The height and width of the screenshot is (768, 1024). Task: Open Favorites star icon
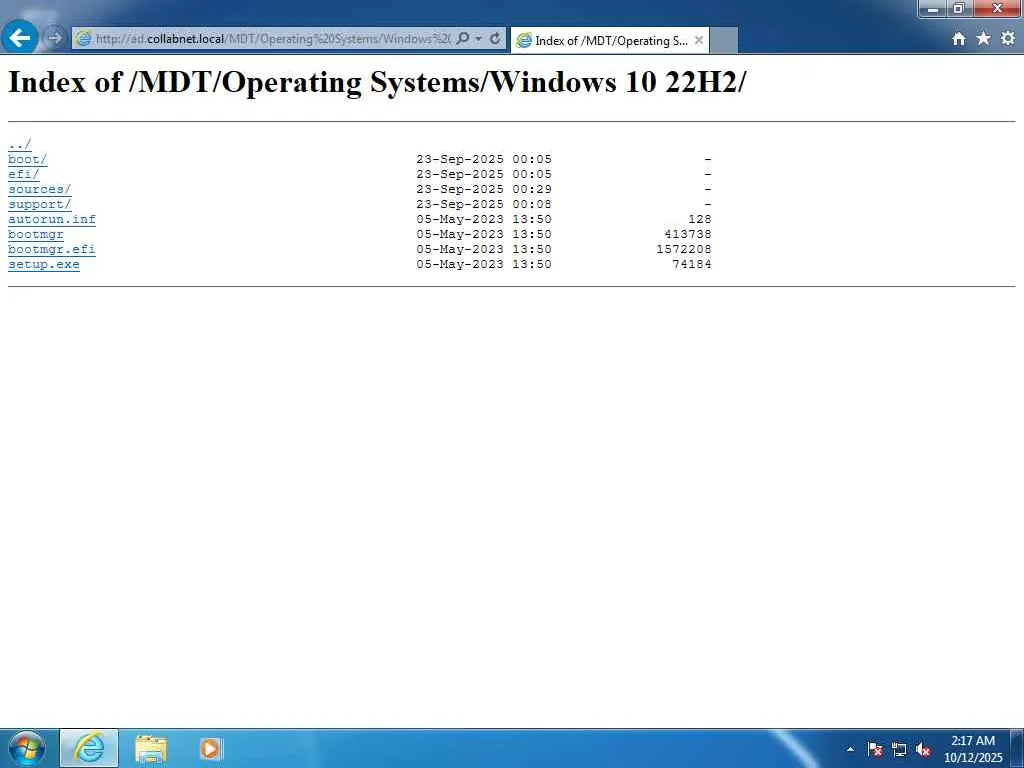[983, 39]
